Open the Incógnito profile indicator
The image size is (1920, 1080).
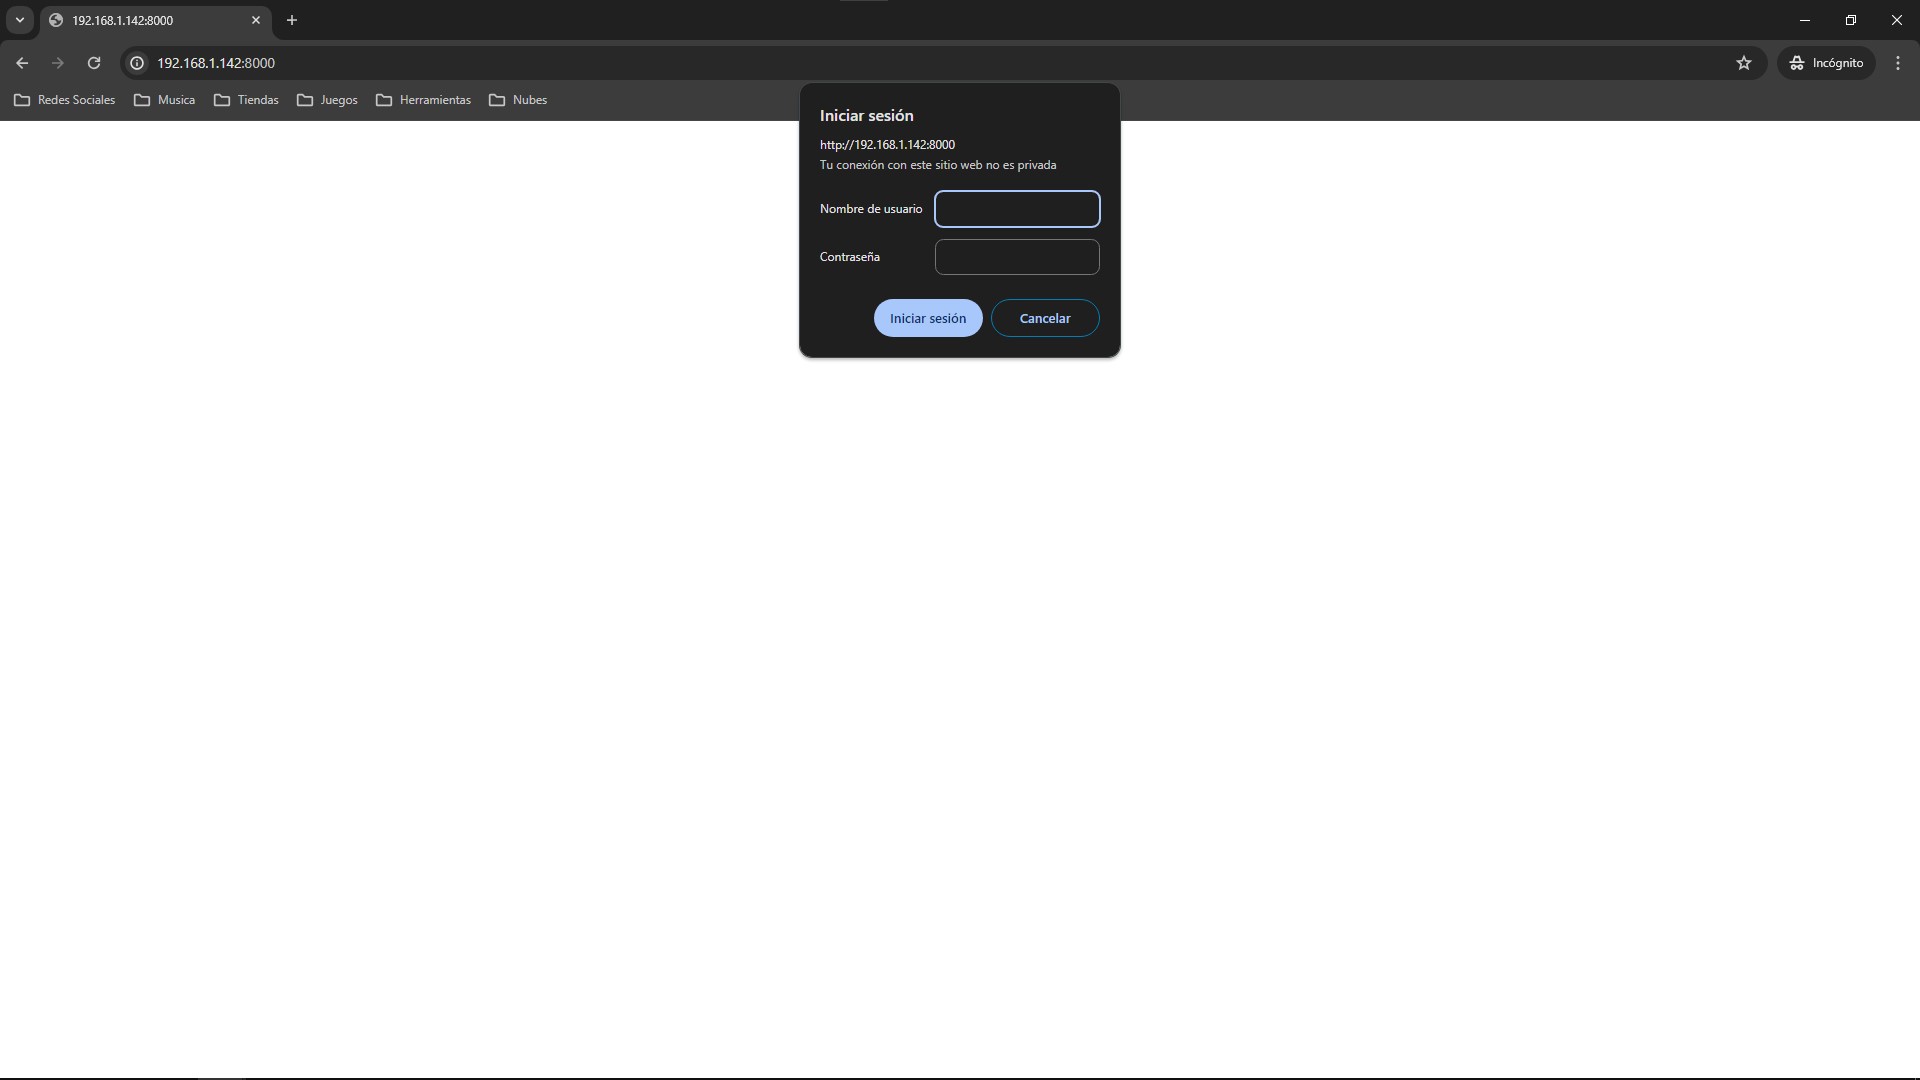[x=1826, y=63]
